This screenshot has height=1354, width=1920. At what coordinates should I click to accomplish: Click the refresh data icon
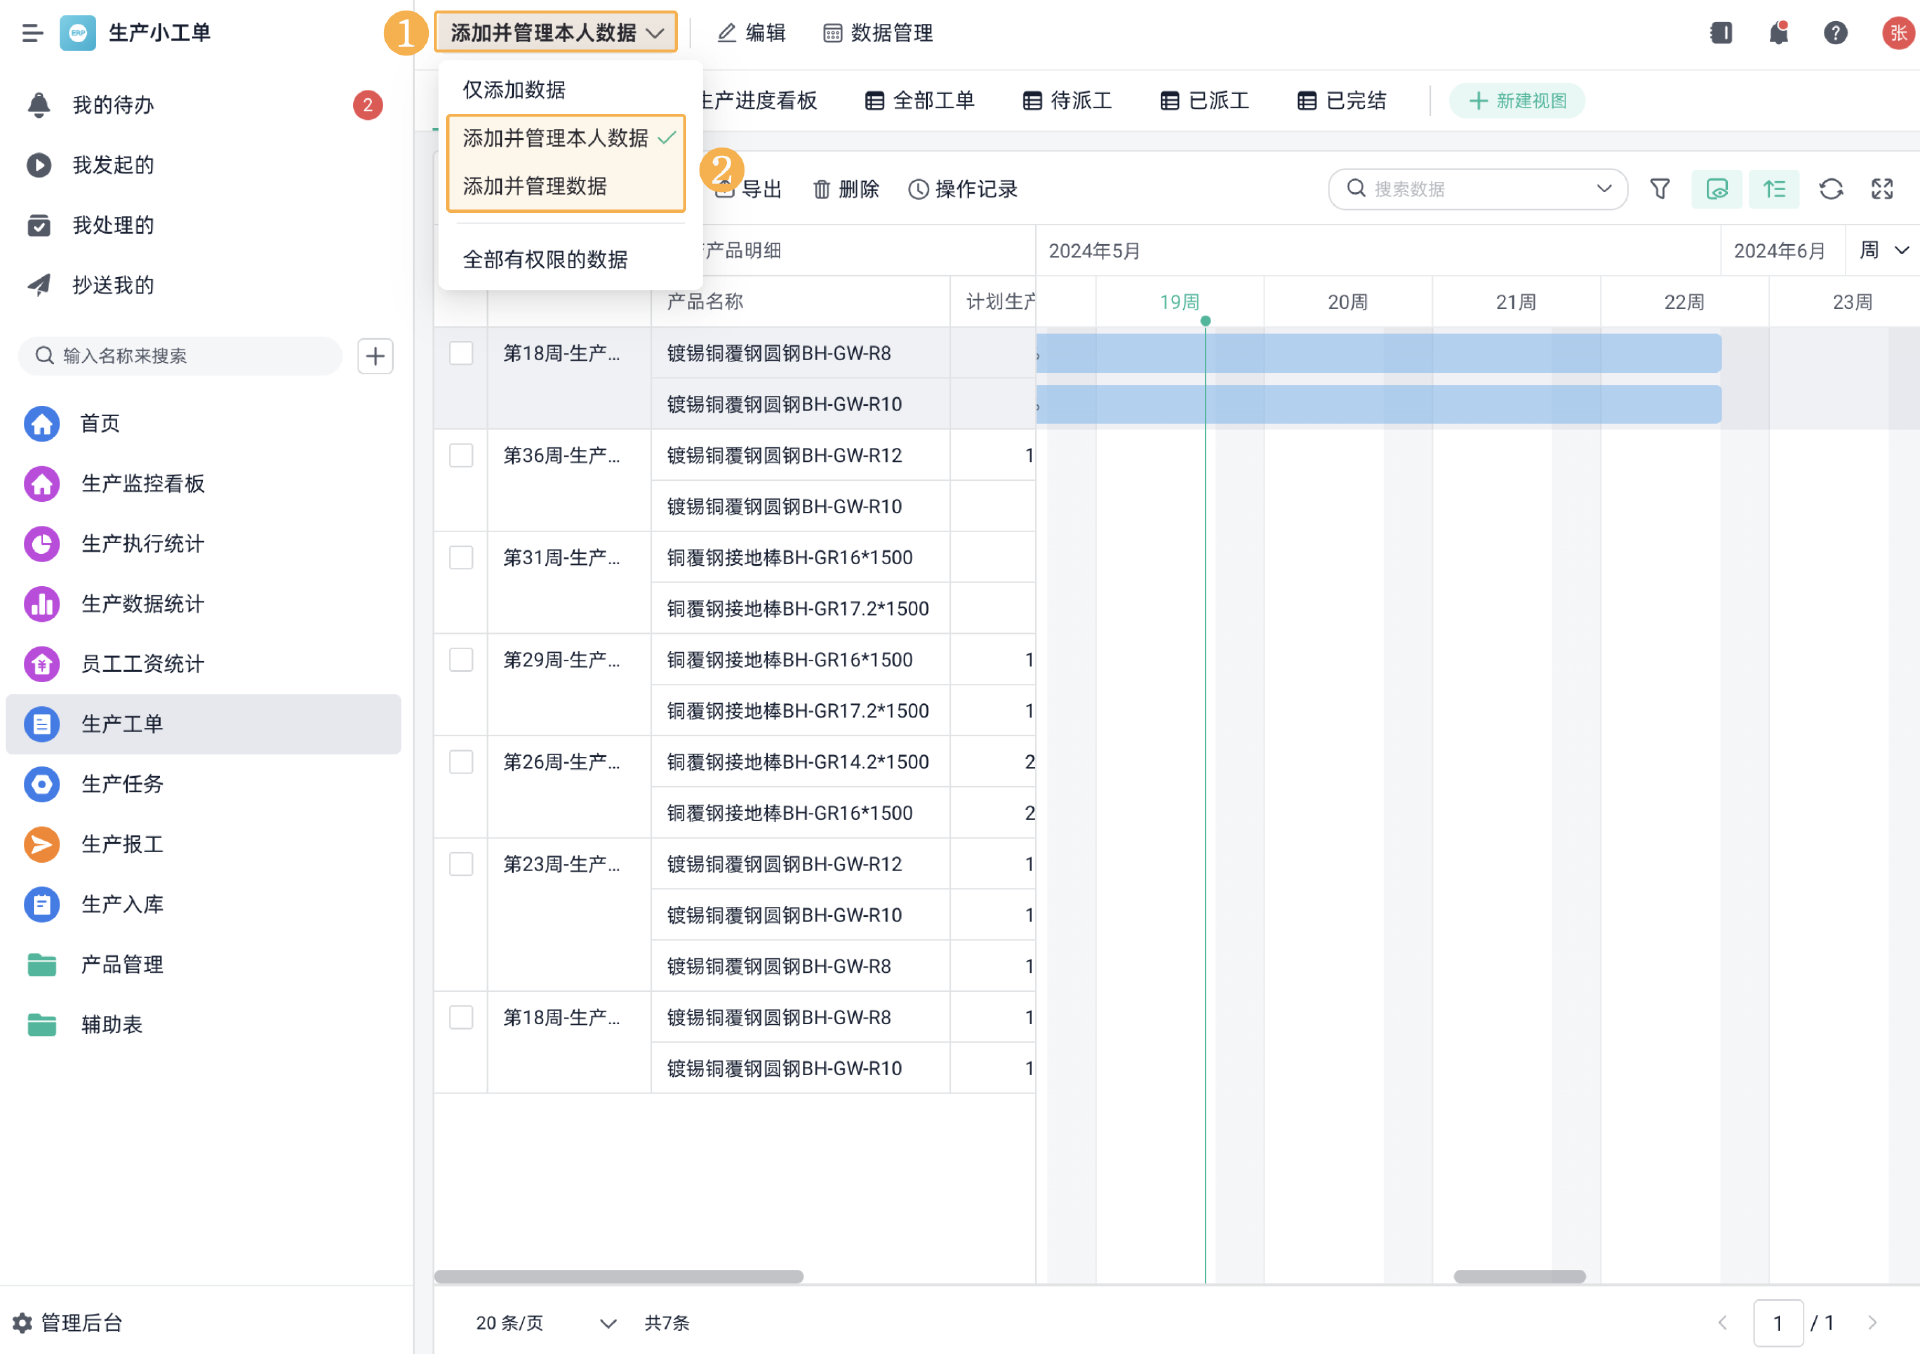tap(1831, 189)
